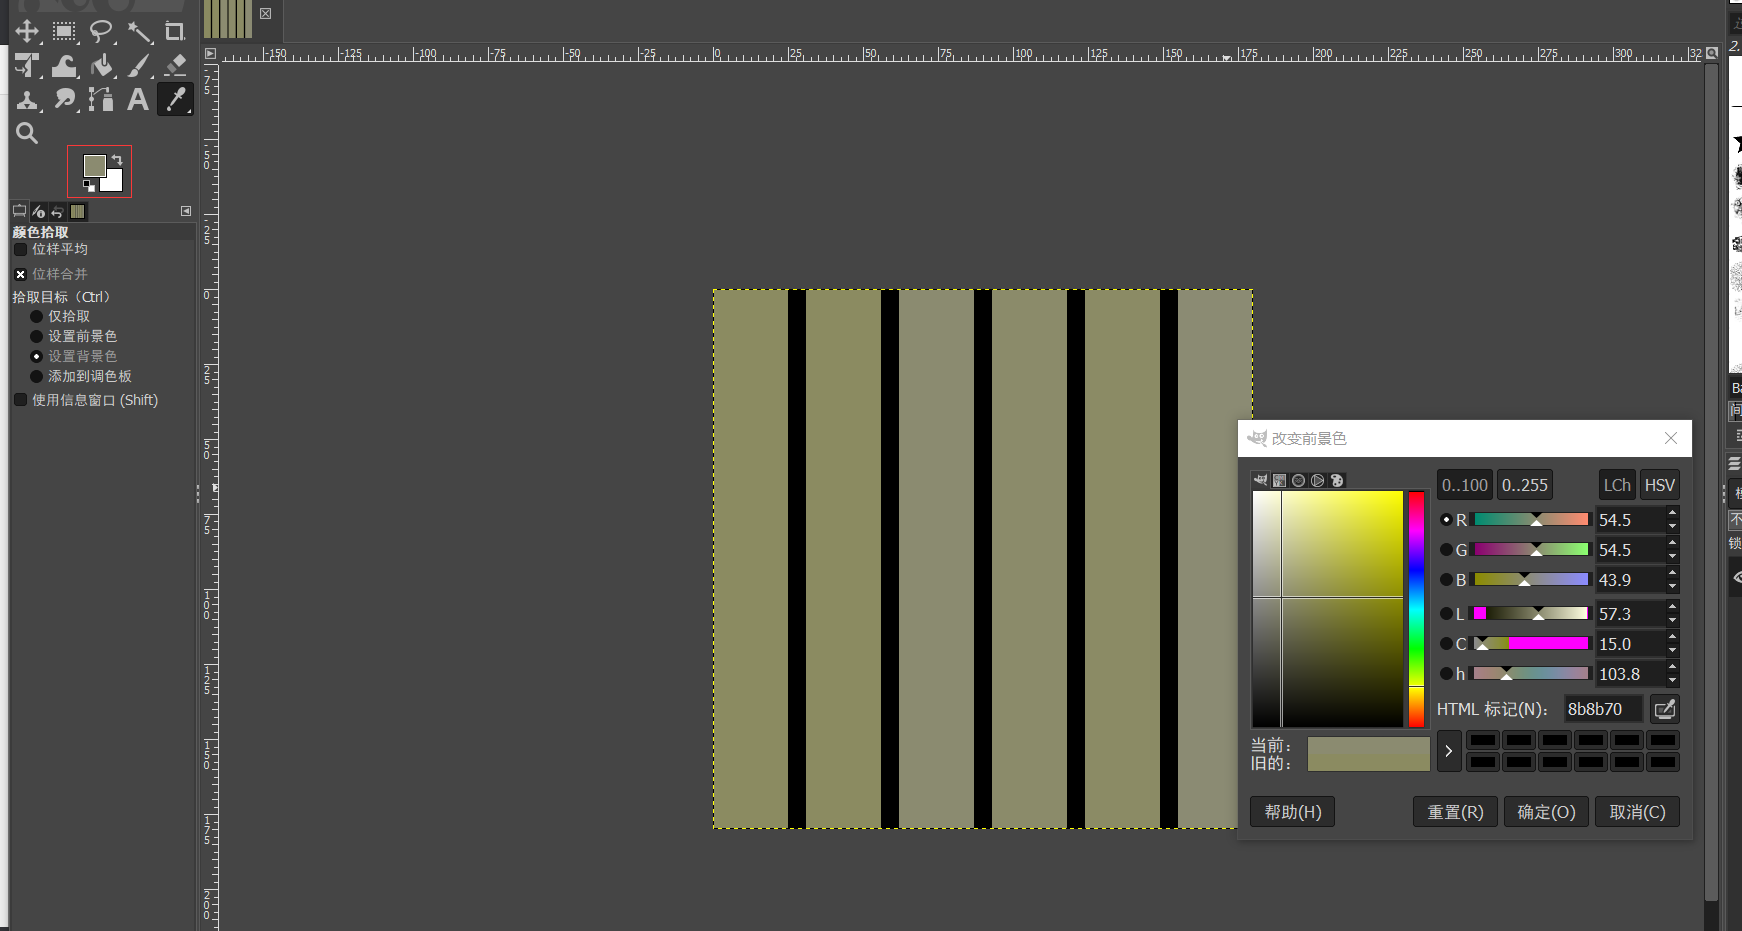Viewport: 1742px width, 931px height.
Task: Click the striped image tab thumbnail
Action: click(228, 19)
